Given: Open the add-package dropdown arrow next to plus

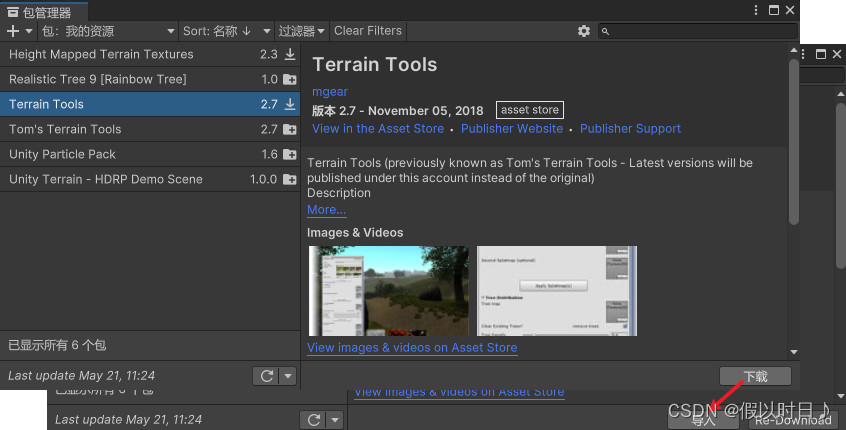Looking at the screenshot, I should point(29,31).
